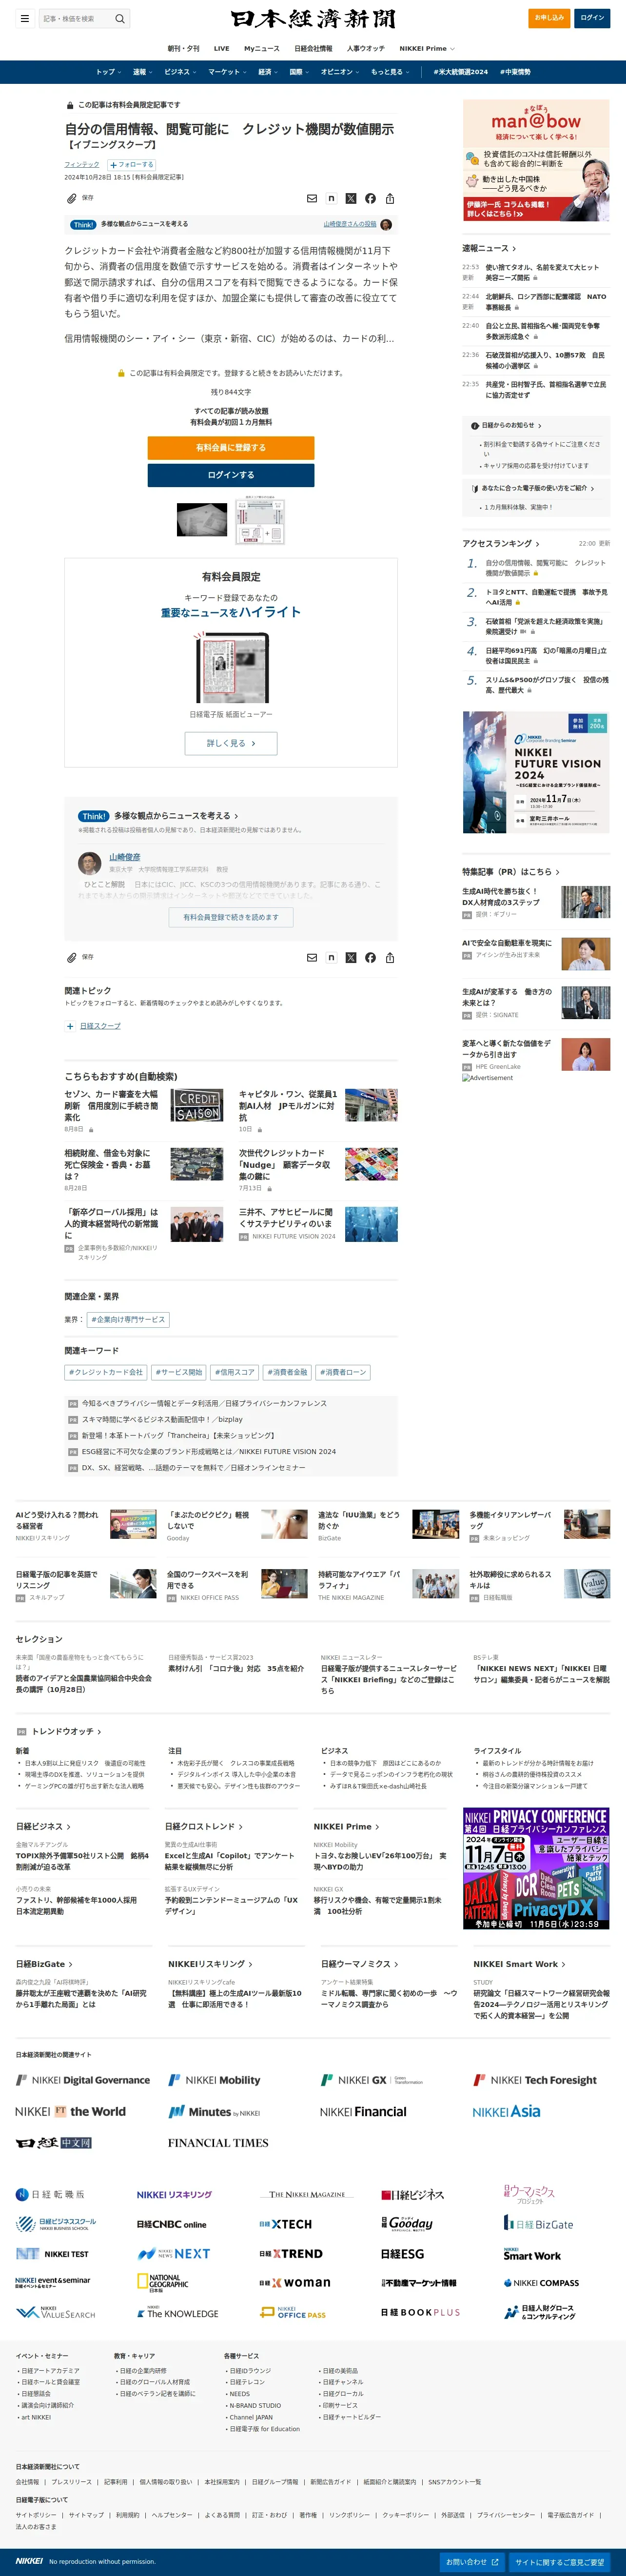Image resolution: width=626 pixels, height=2576 pixels.
Task: Open 日経会社情報 menu item
Action: [313, 48]
